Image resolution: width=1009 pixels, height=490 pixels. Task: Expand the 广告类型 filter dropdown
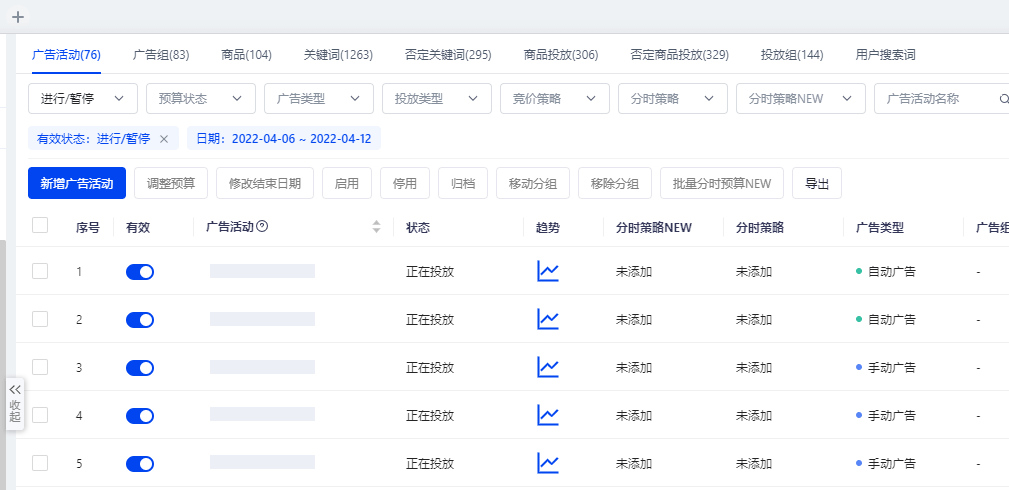click(318, 99)
